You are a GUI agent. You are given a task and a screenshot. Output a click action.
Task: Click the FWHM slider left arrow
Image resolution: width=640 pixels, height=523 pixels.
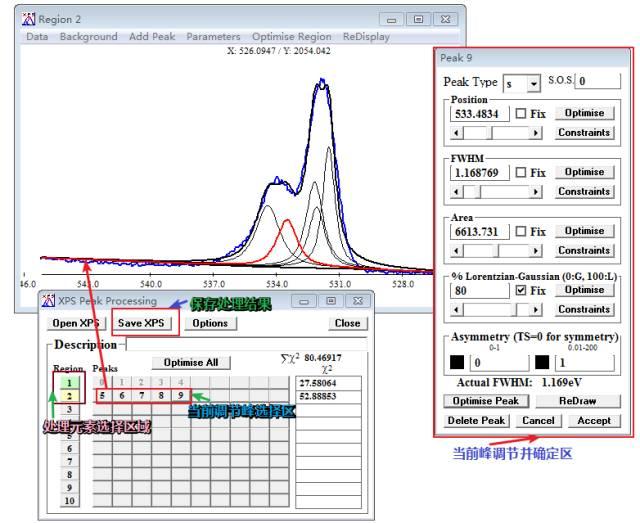click(x=457, y=191)
